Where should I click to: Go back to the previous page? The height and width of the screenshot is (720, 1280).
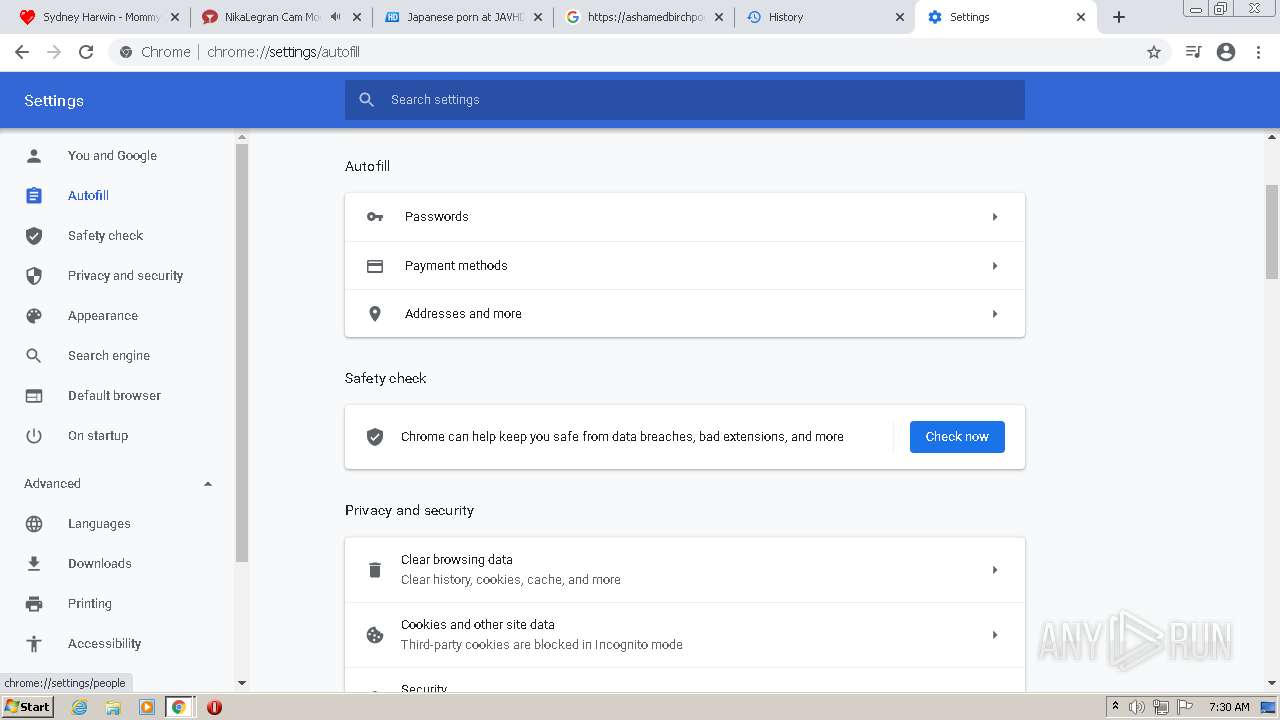pyautogui.click(x=22, y=52)
